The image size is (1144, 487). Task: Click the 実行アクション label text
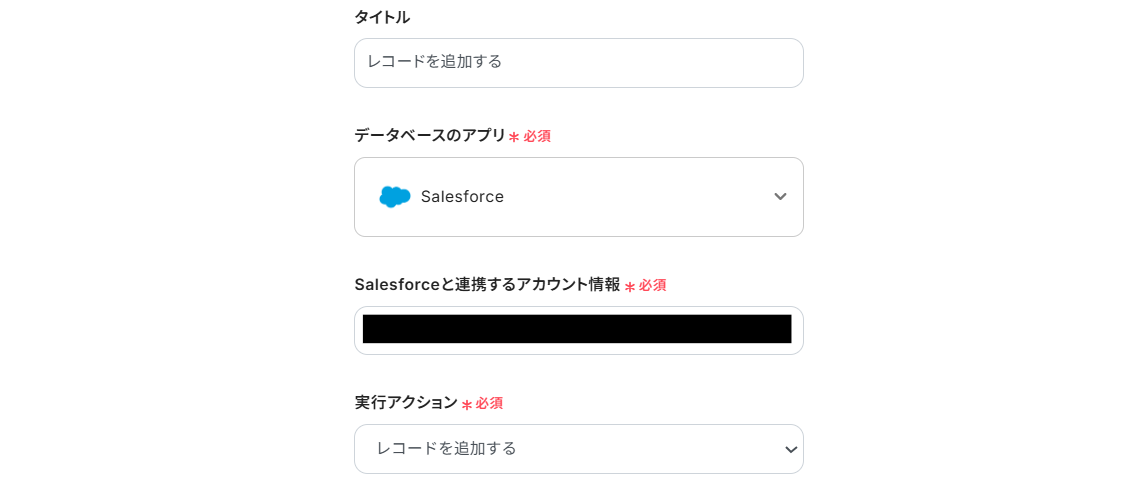pyautogui.click(x=406, y=402)
